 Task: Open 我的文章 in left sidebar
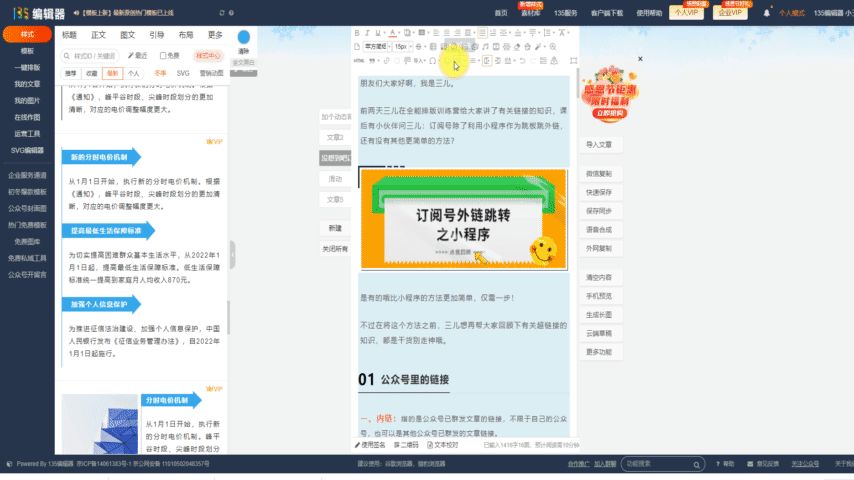[27, 84]
